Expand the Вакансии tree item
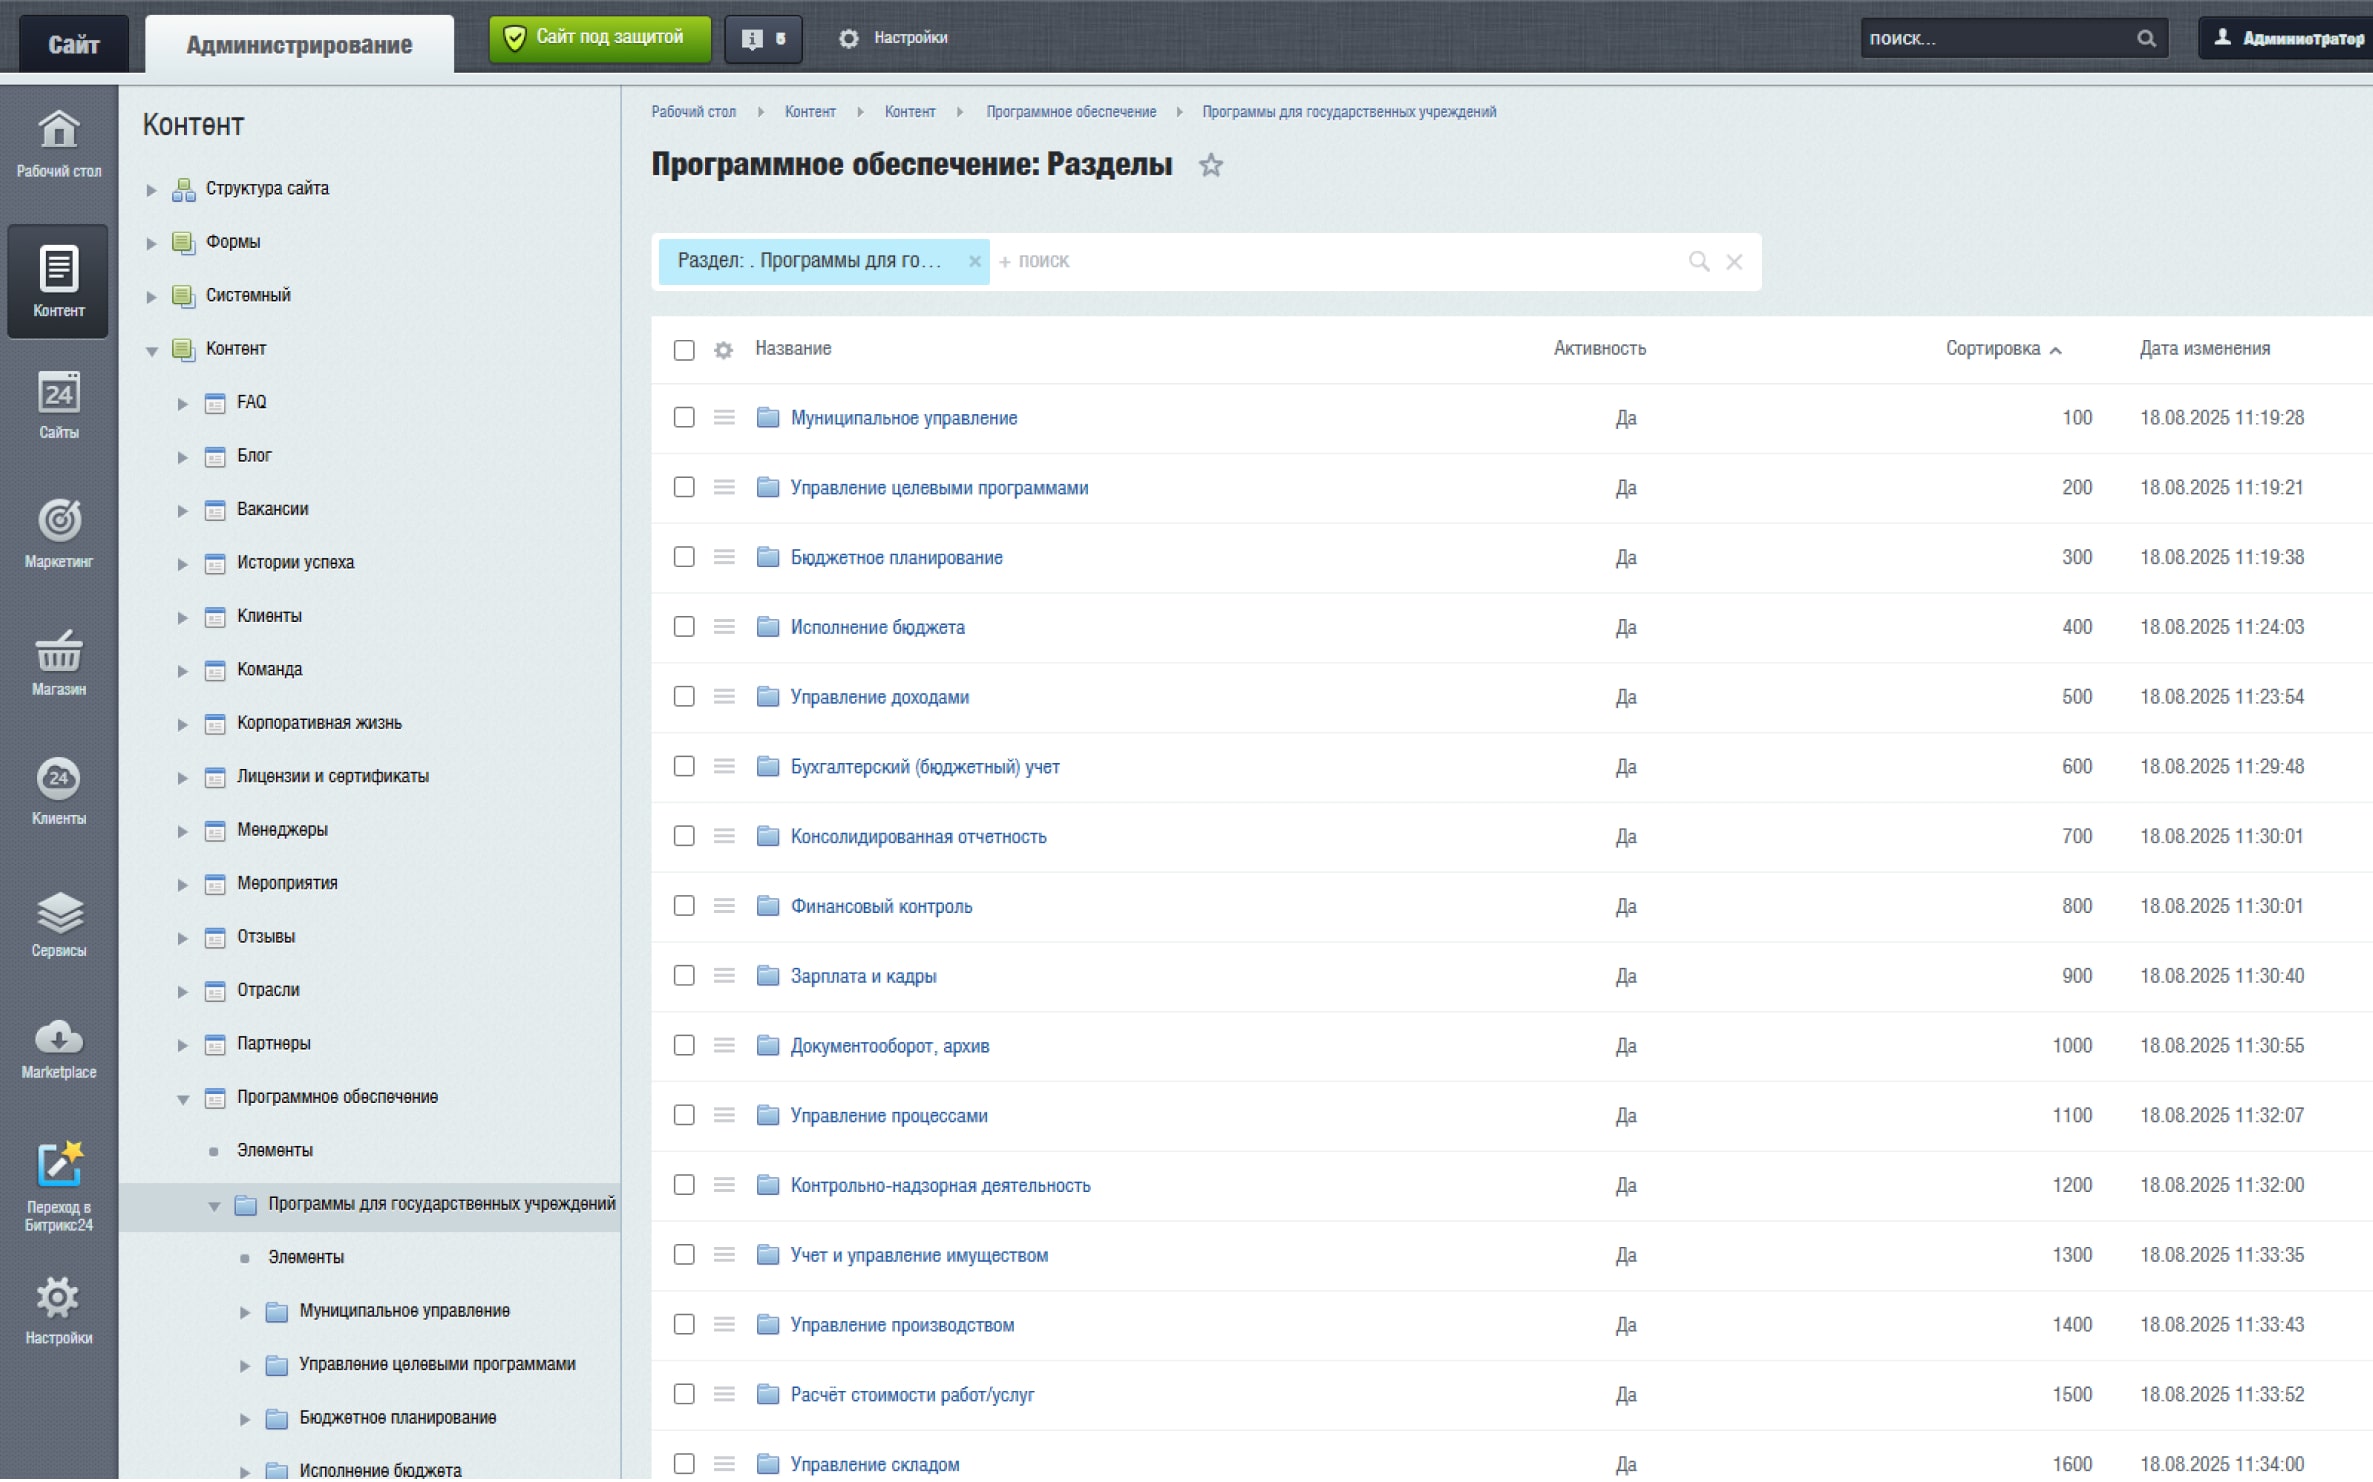 click(x=183, y=511)
